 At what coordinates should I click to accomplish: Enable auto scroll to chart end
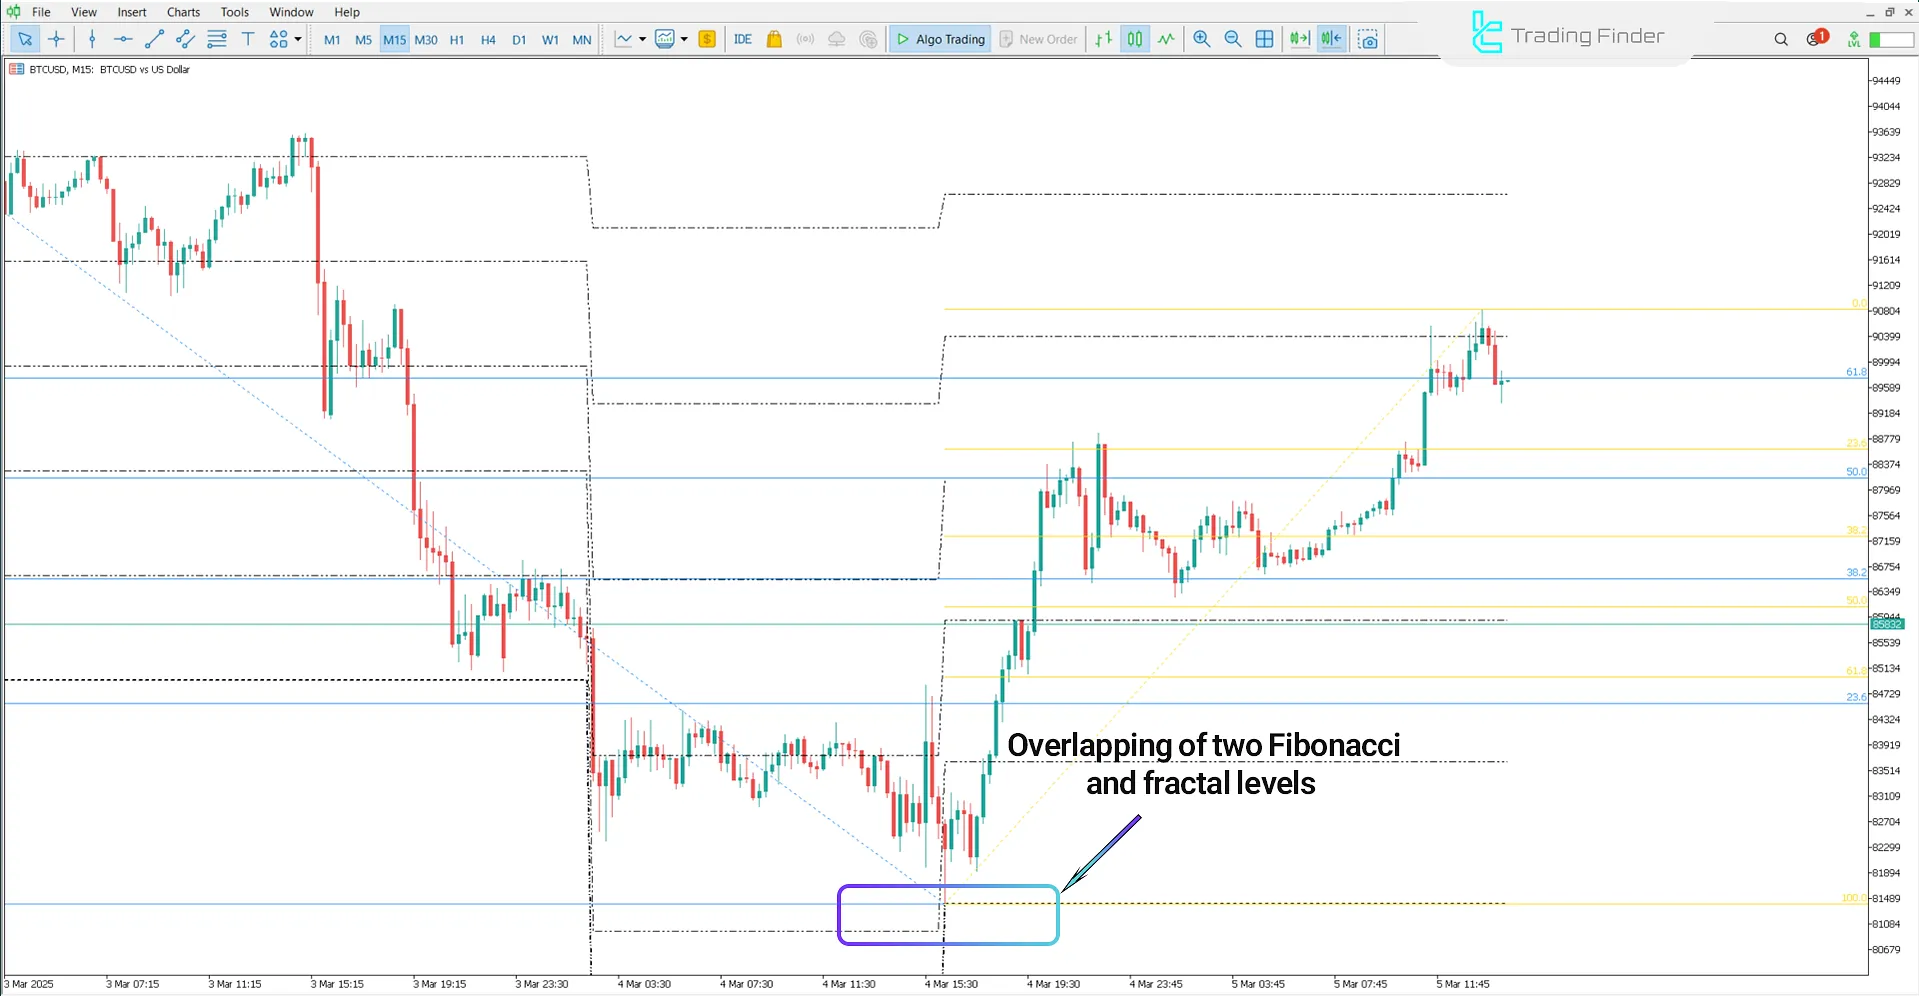[x=1300, y=39]
